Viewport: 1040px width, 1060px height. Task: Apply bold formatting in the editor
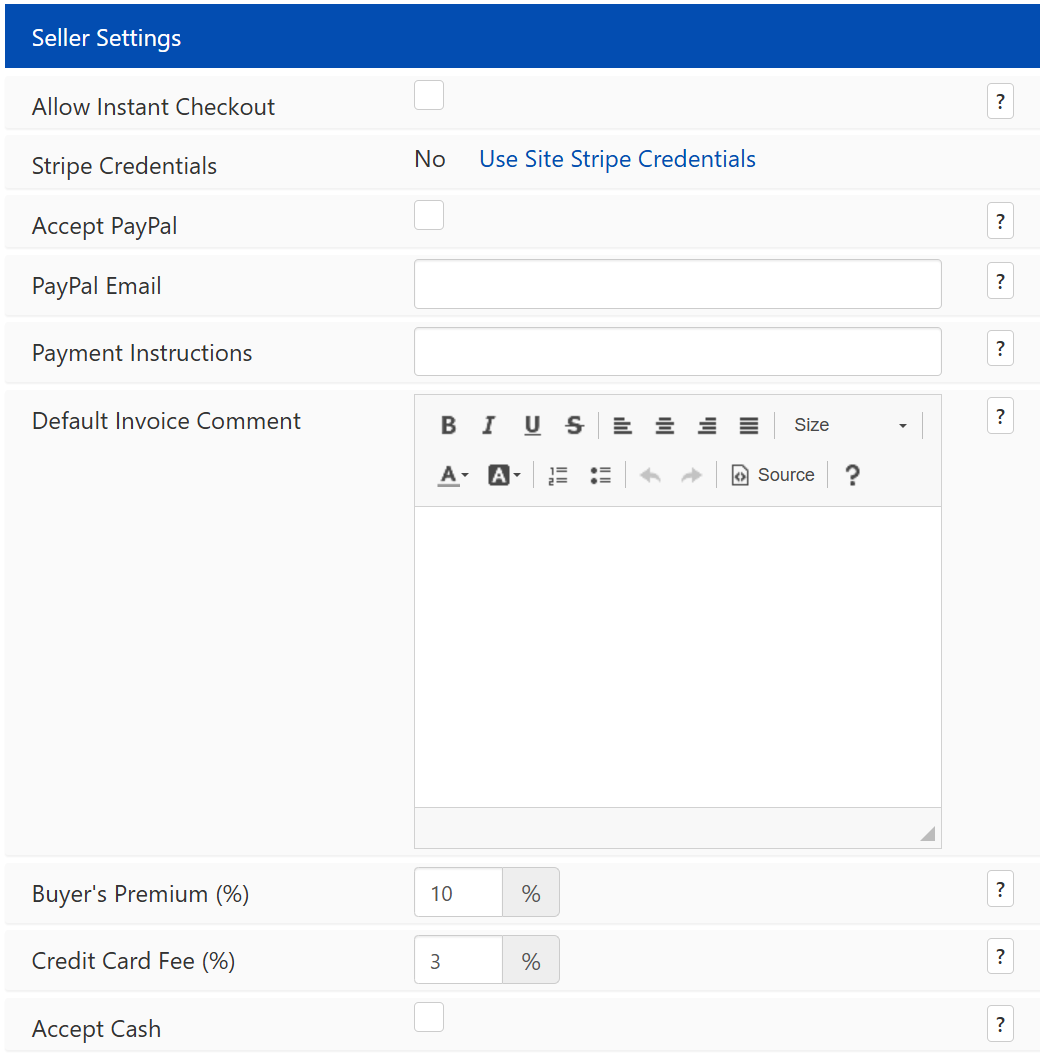pyautogui.click(x=448, y=424)
